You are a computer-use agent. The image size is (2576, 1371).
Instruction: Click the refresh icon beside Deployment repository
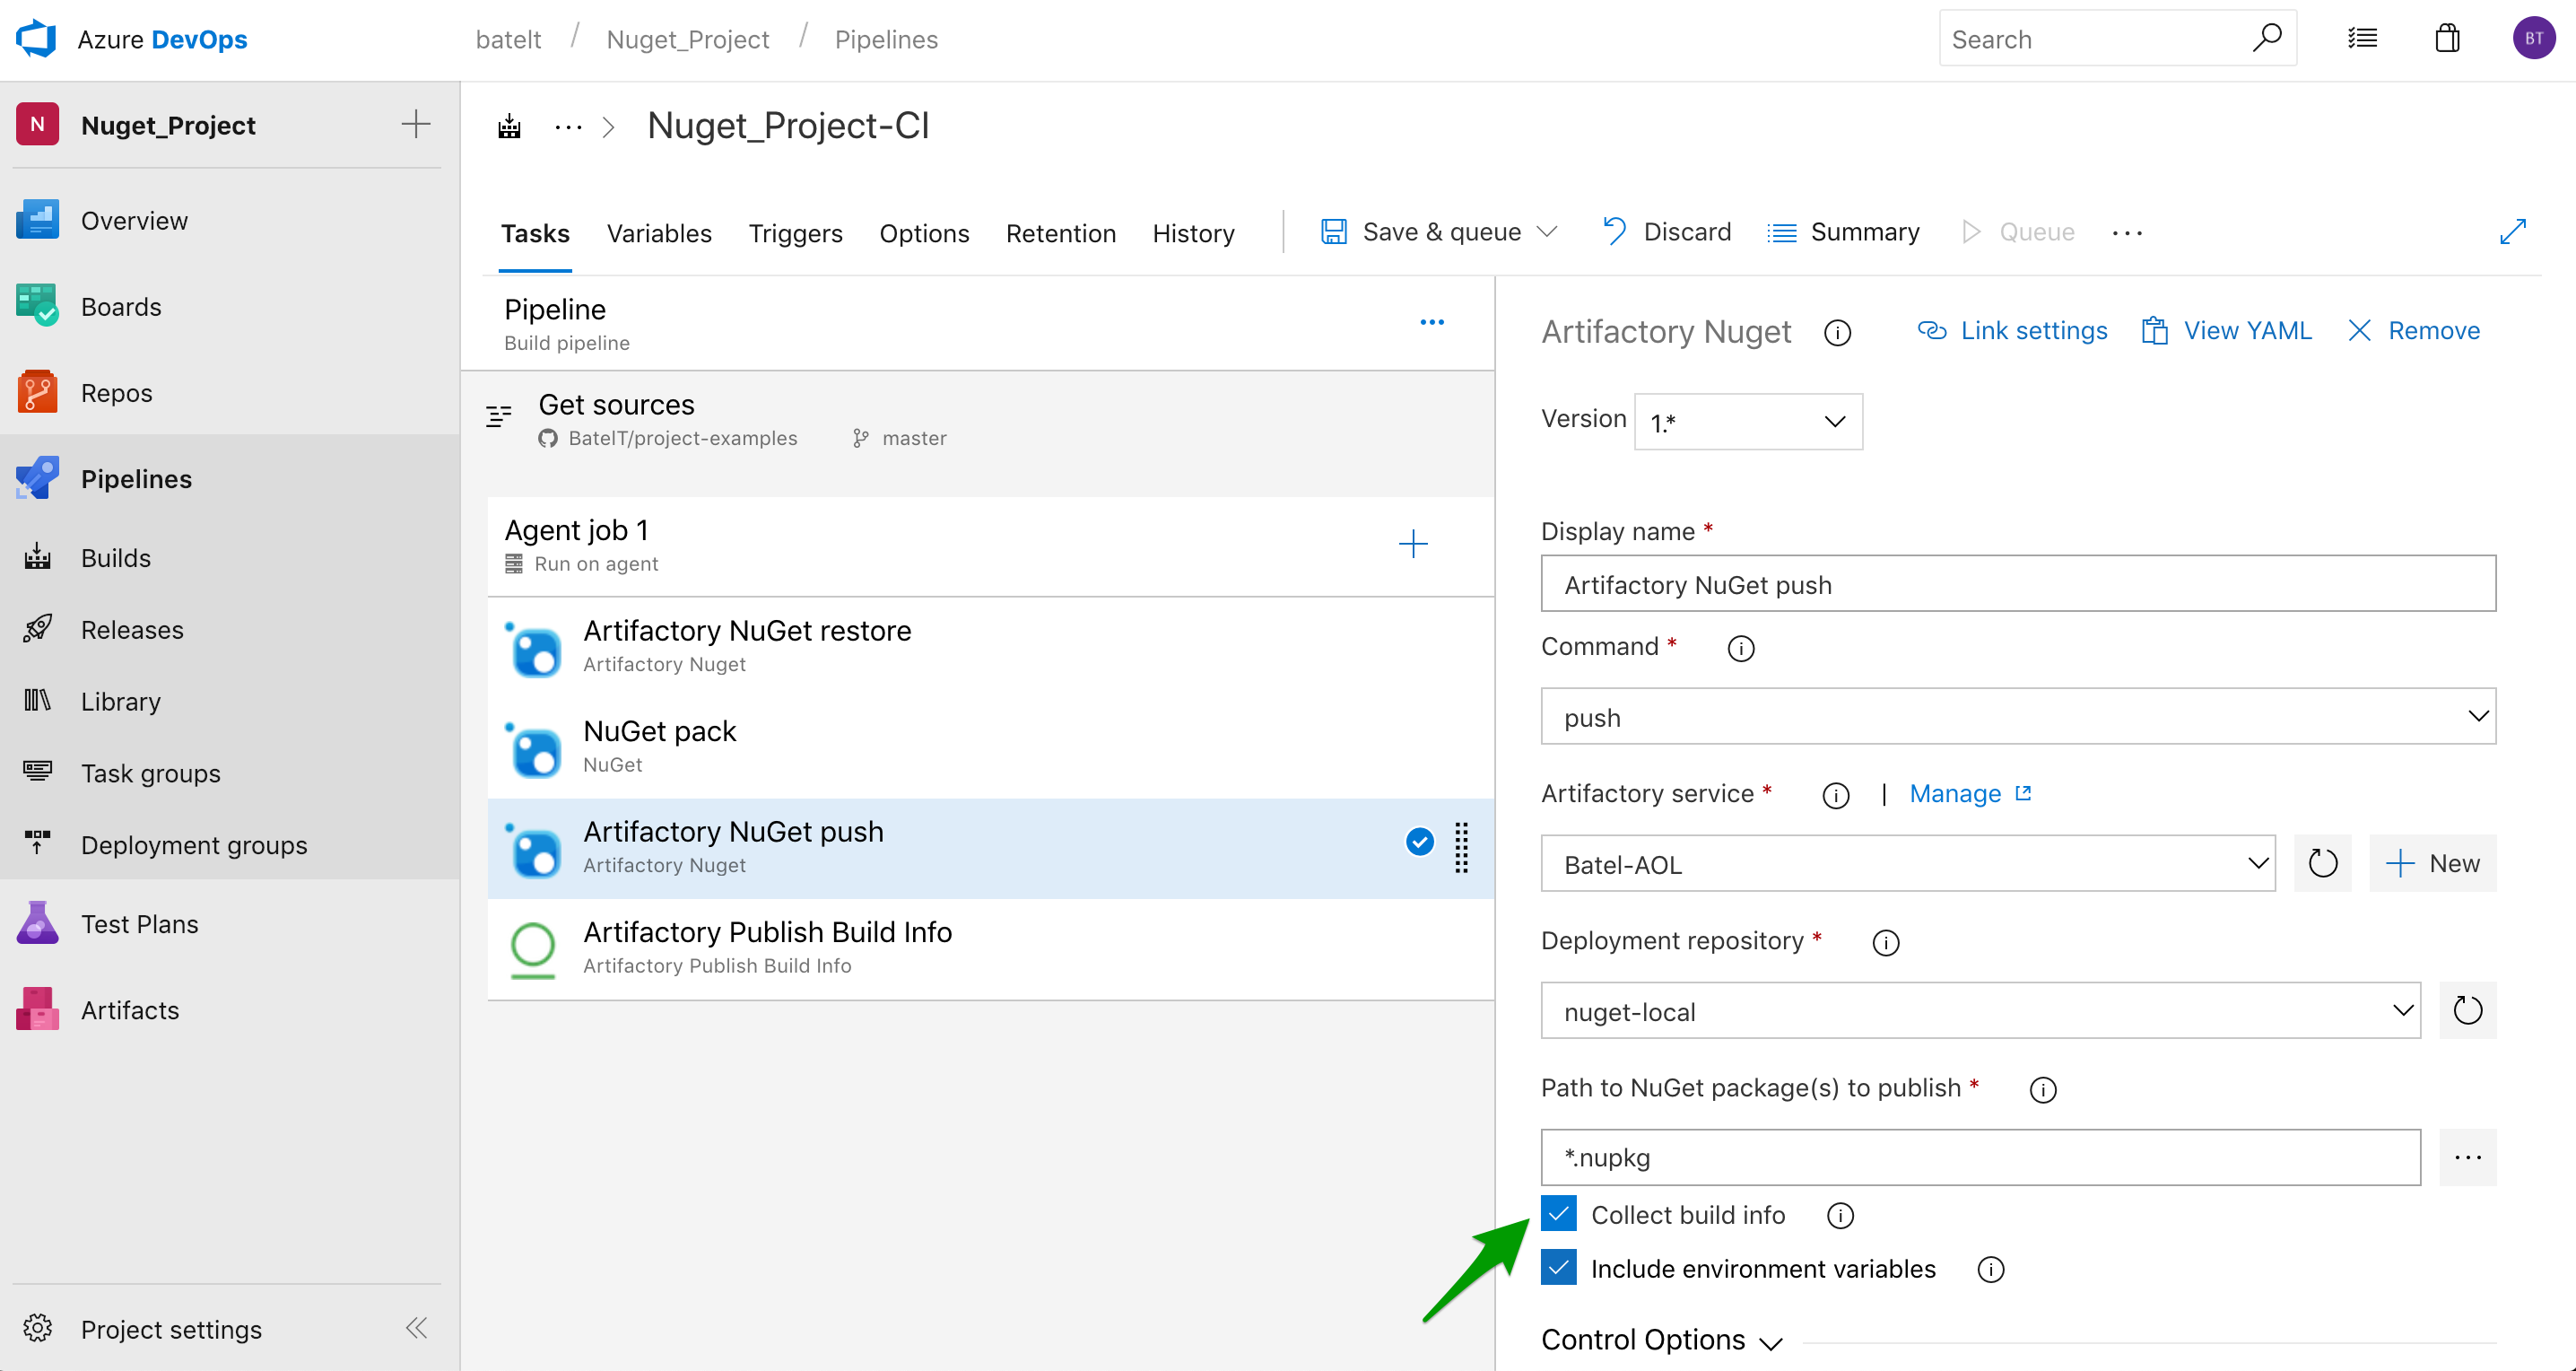(x=2466, y=1010)
